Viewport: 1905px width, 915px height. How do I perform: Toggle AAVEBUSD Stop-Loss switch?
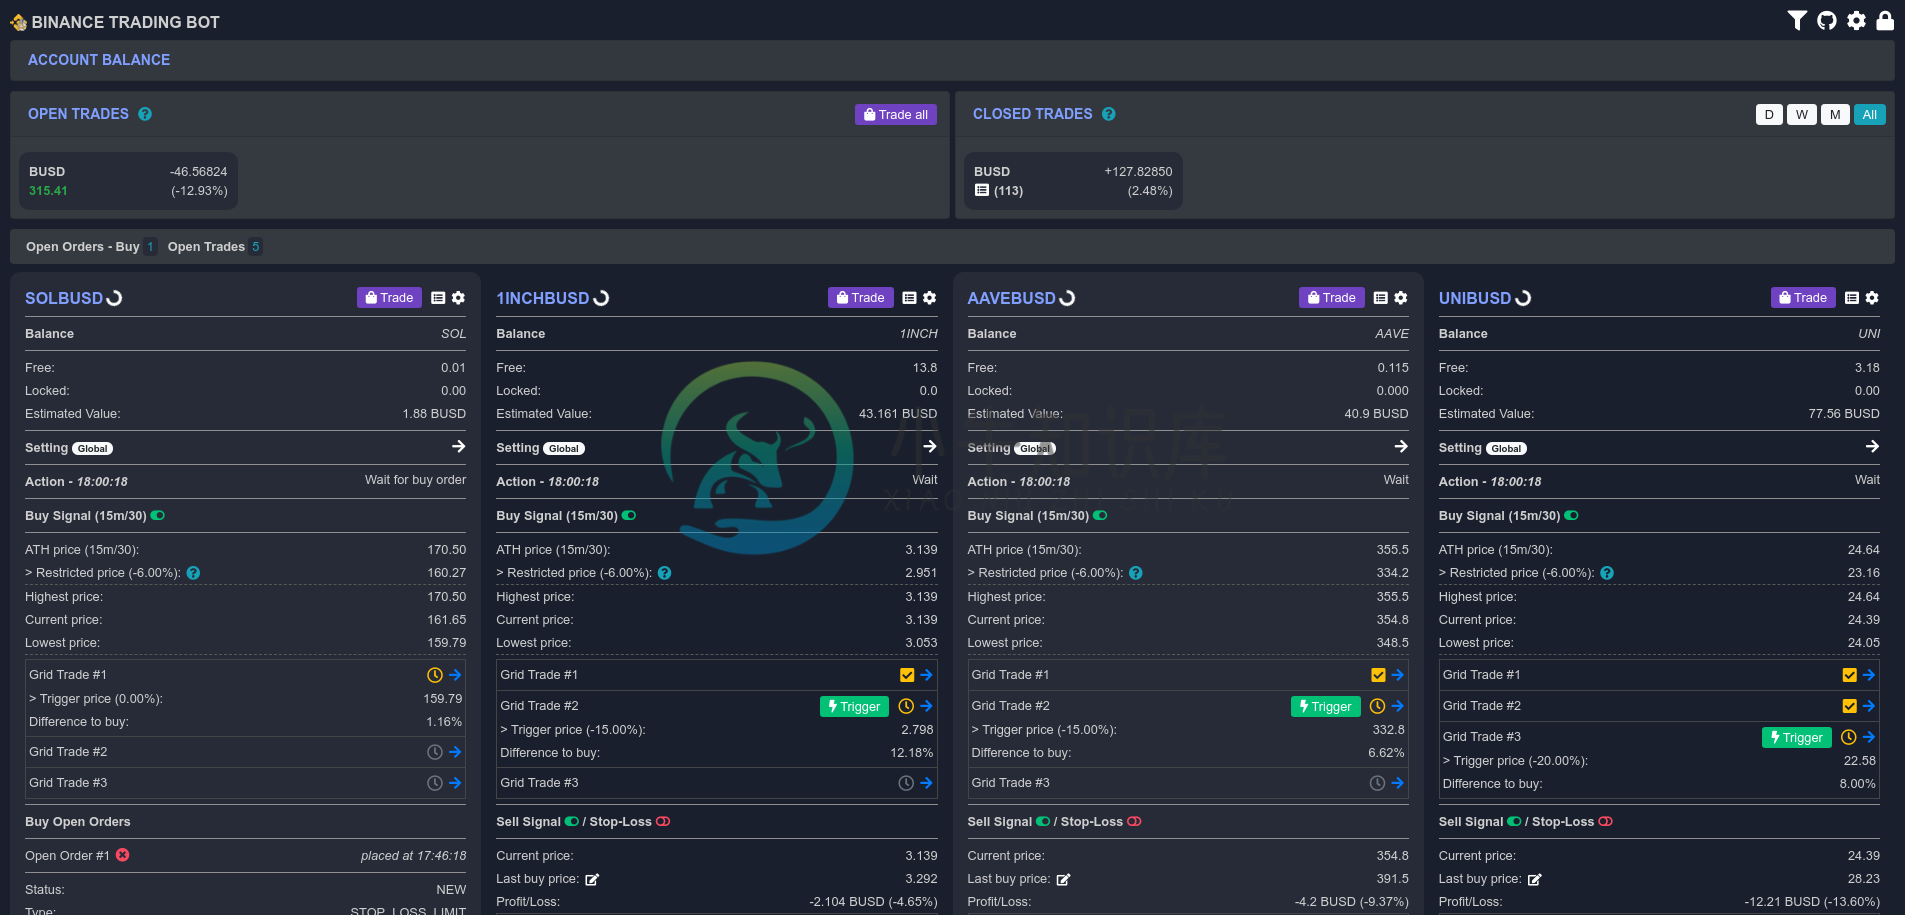(1134, 822)
